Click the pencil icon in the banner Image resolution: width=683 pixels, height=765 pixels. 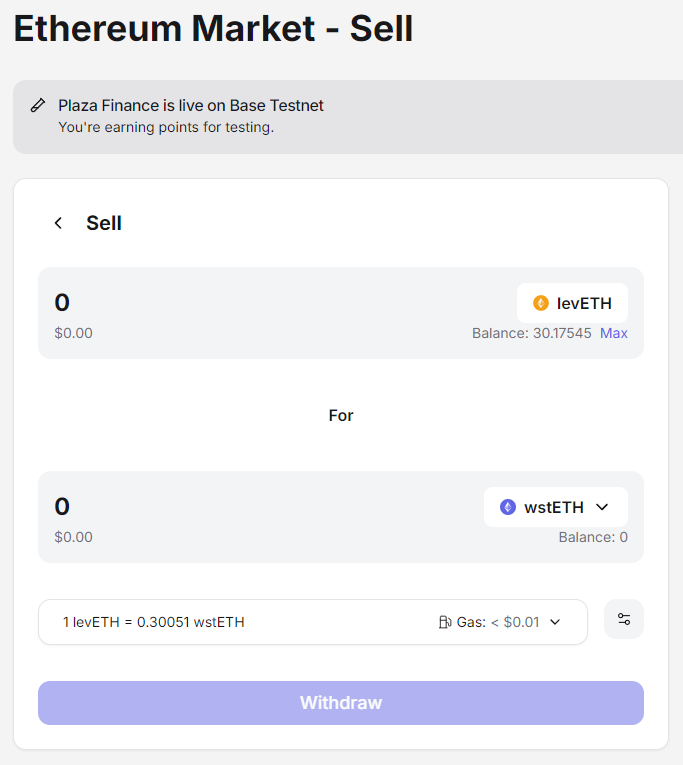point(38,105)
